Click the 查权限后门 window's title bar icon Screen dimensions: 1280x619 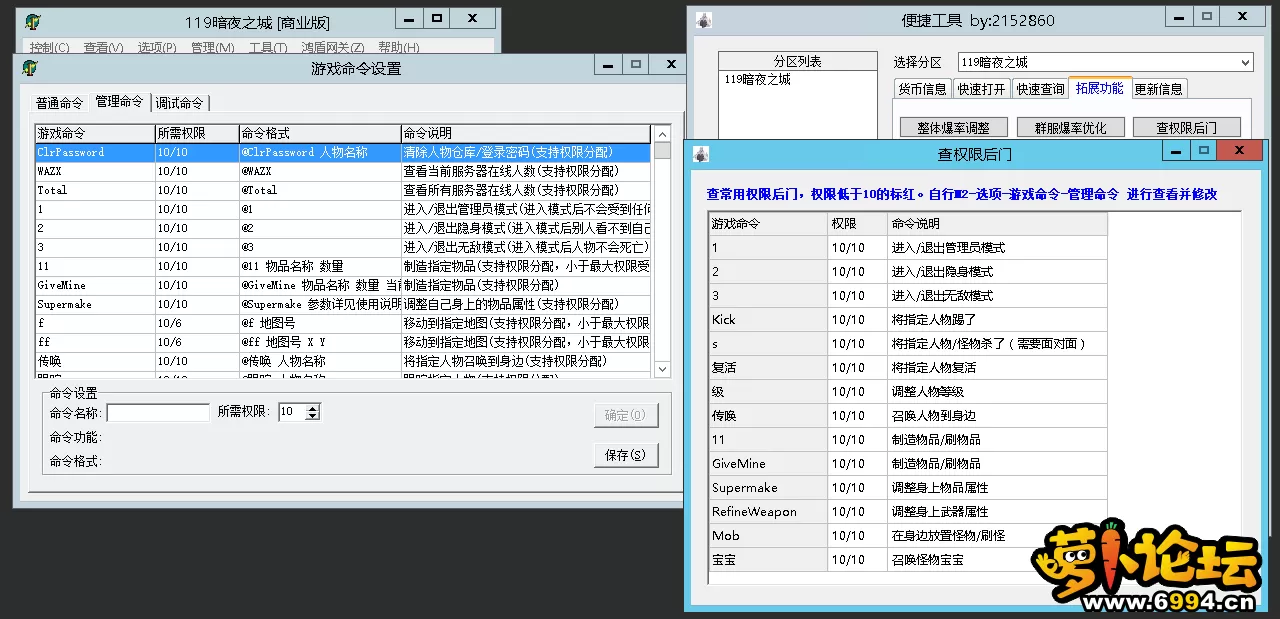[702, 154]
